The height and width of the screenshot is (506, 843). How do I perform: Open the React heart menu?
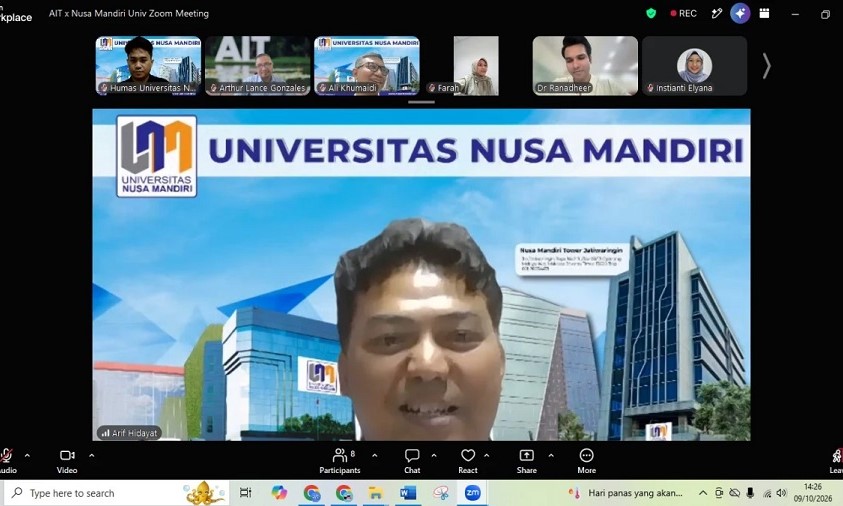point(468,461)
